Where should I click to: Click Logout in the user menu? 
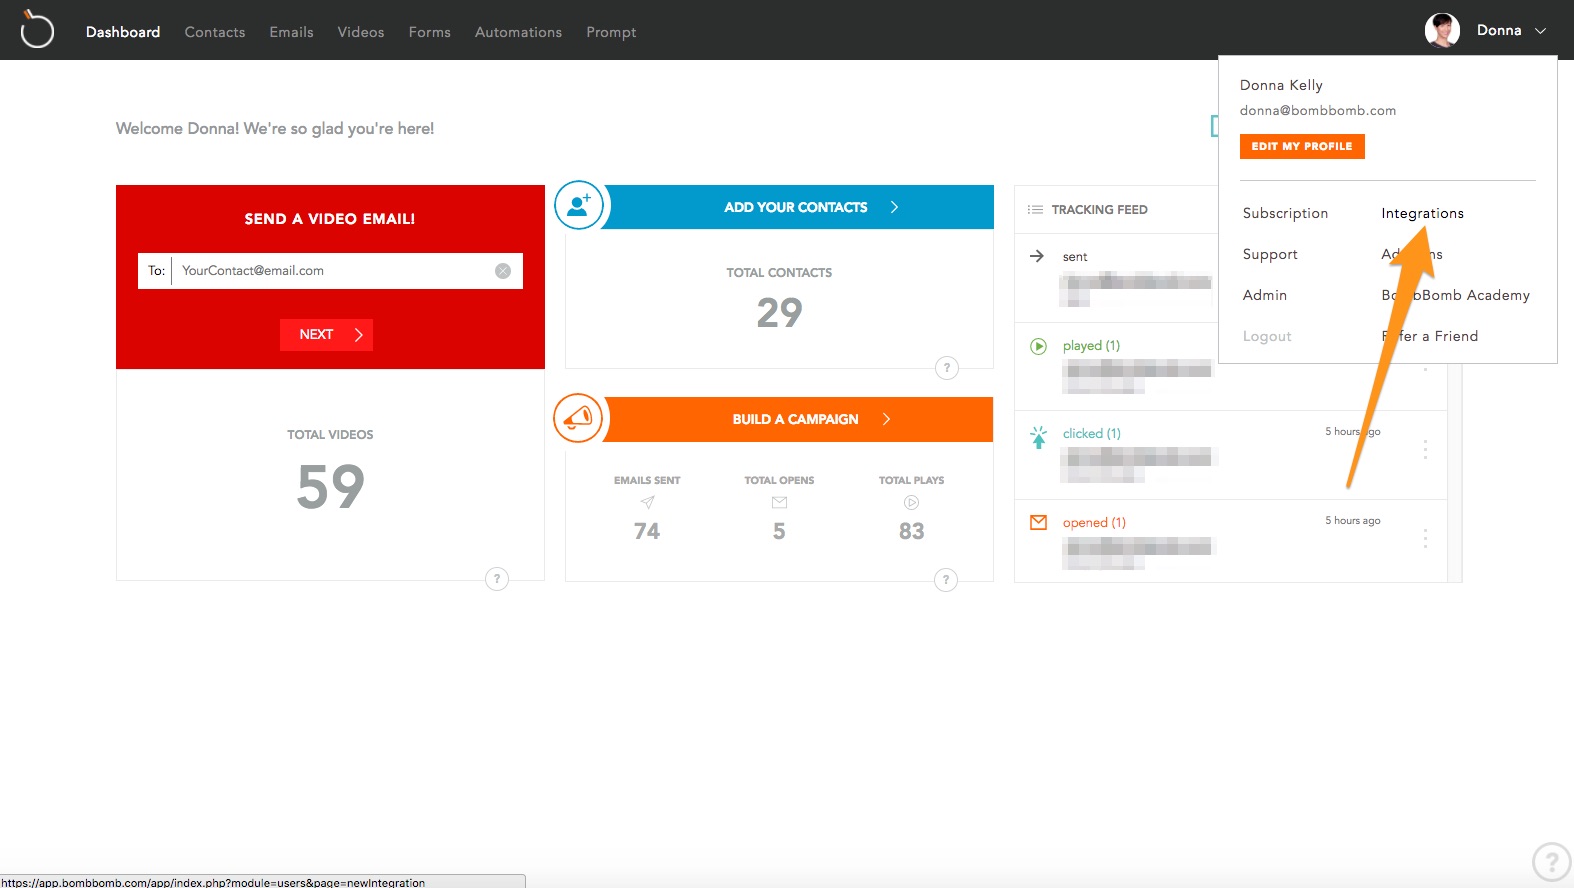pos(1267,336)
